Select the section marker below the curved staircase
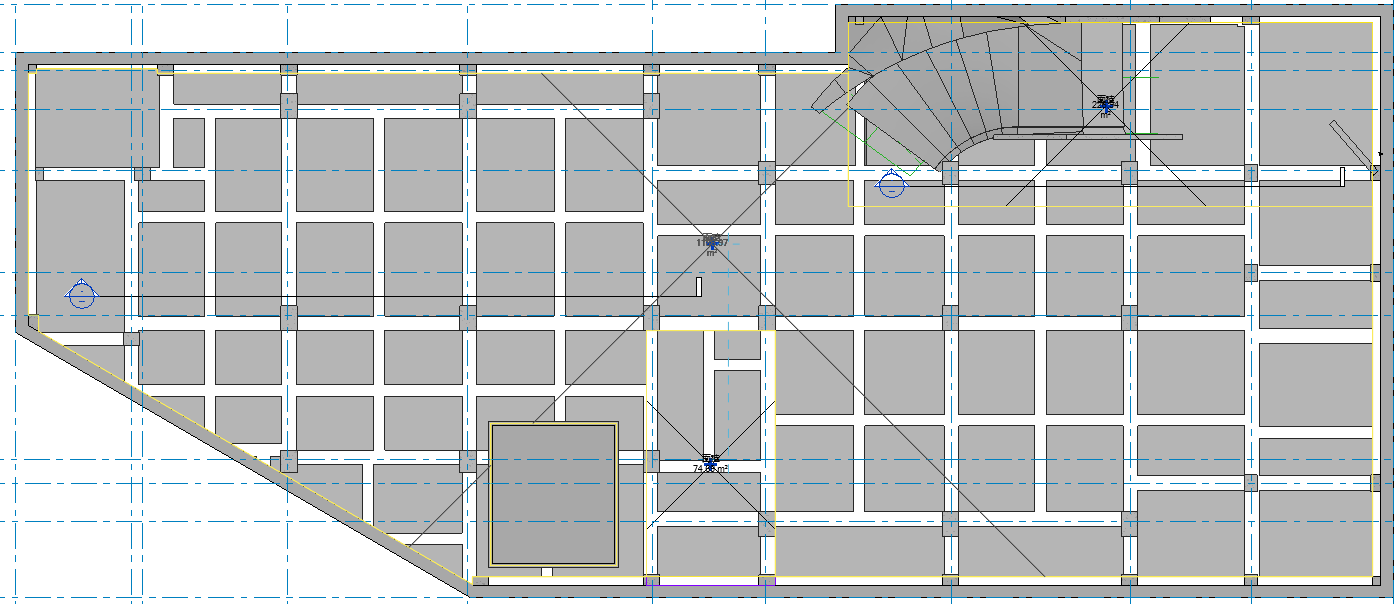 pos(891,184)
